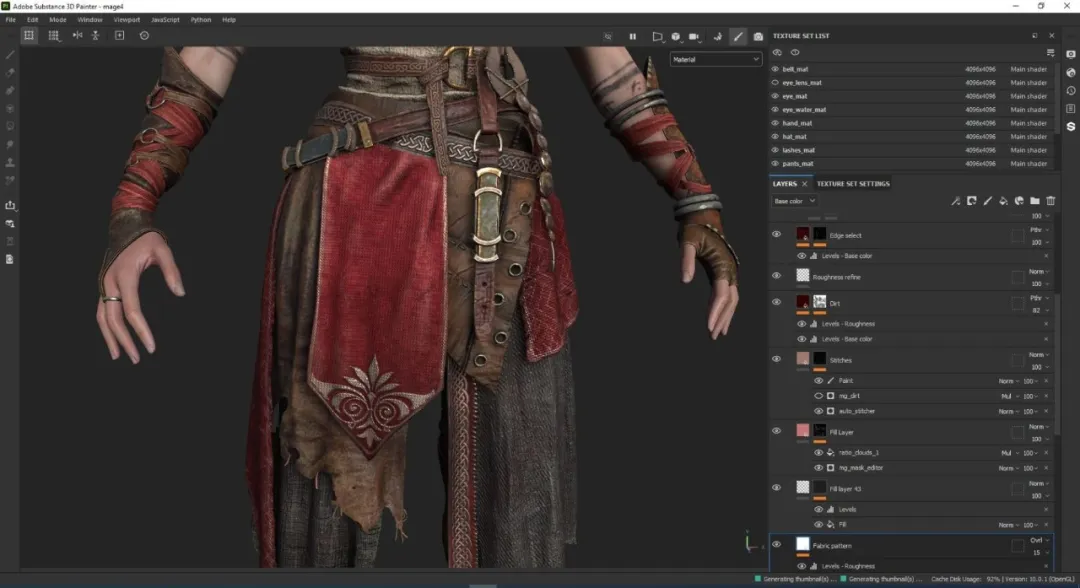Open the Shader settings sphere icon in right dock

tap(1070, 72)
